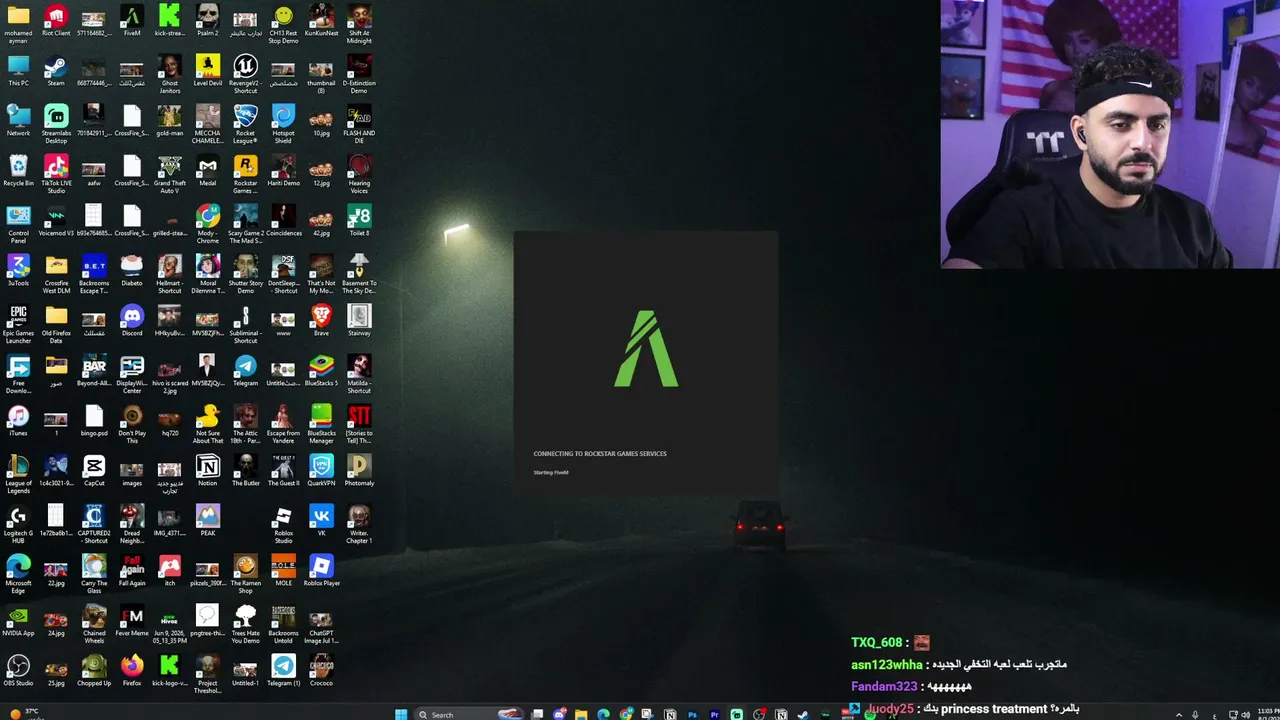Open the Chopped Up game shortcut
Viewport: 1280px width, 720px height.
click(94, 671)
